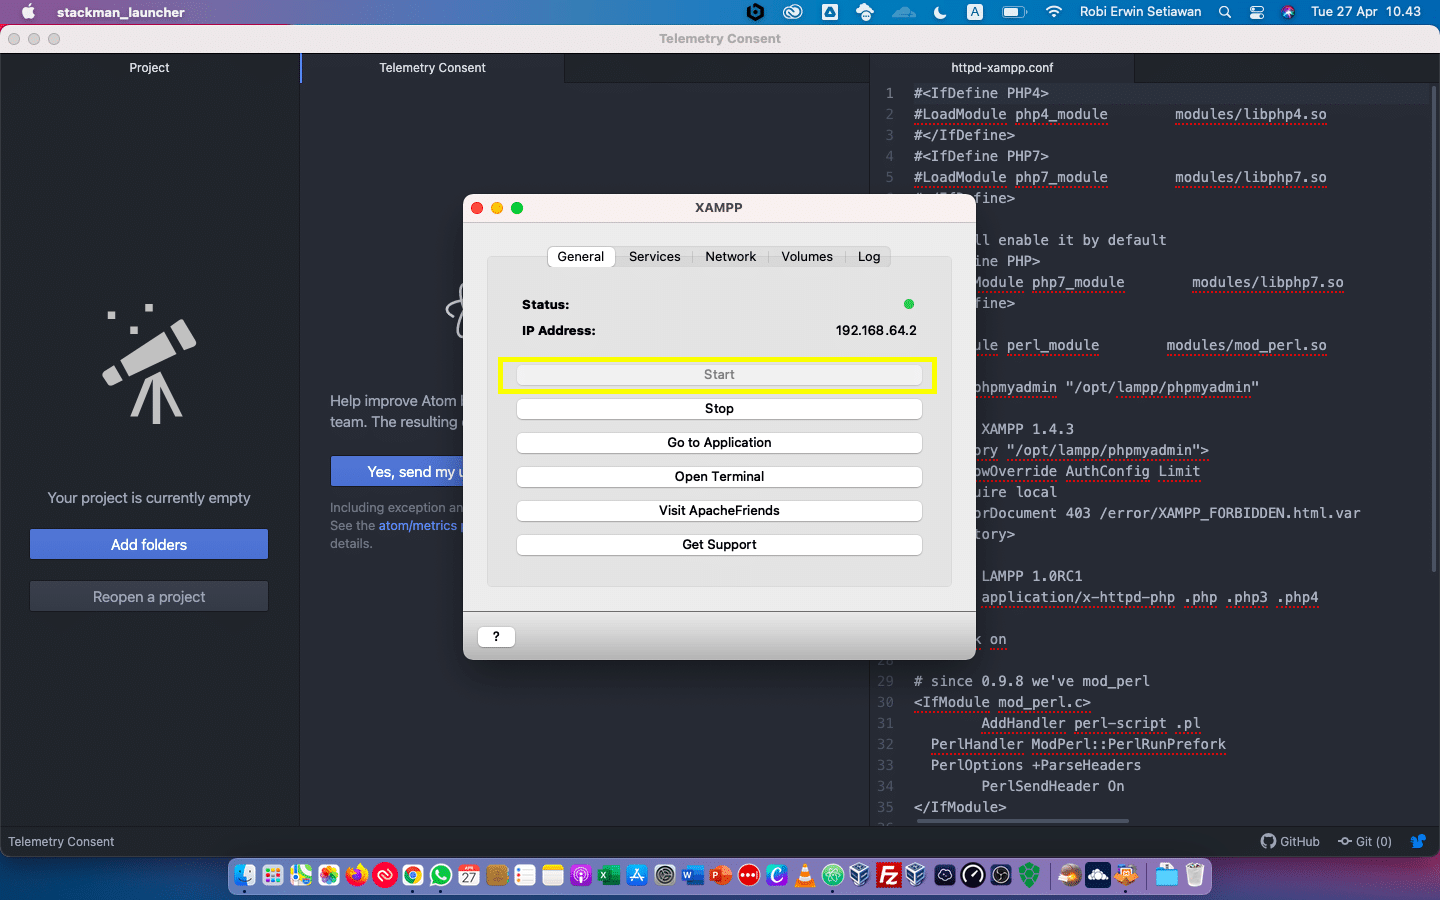Open VLC media player in the dock
Screen dimensions: 1440x900
(x=805, y=876)
